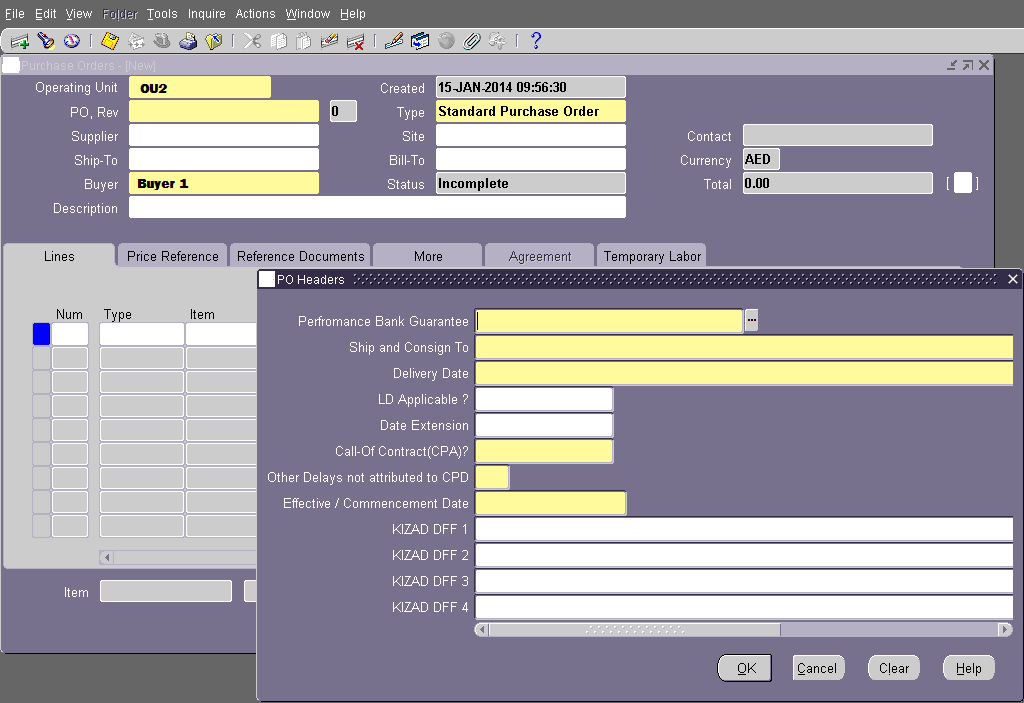Select the Find flashlight icon
The height and width of the screenshot is (703, 1024).
pyautogui.click(x=44, y=40)
